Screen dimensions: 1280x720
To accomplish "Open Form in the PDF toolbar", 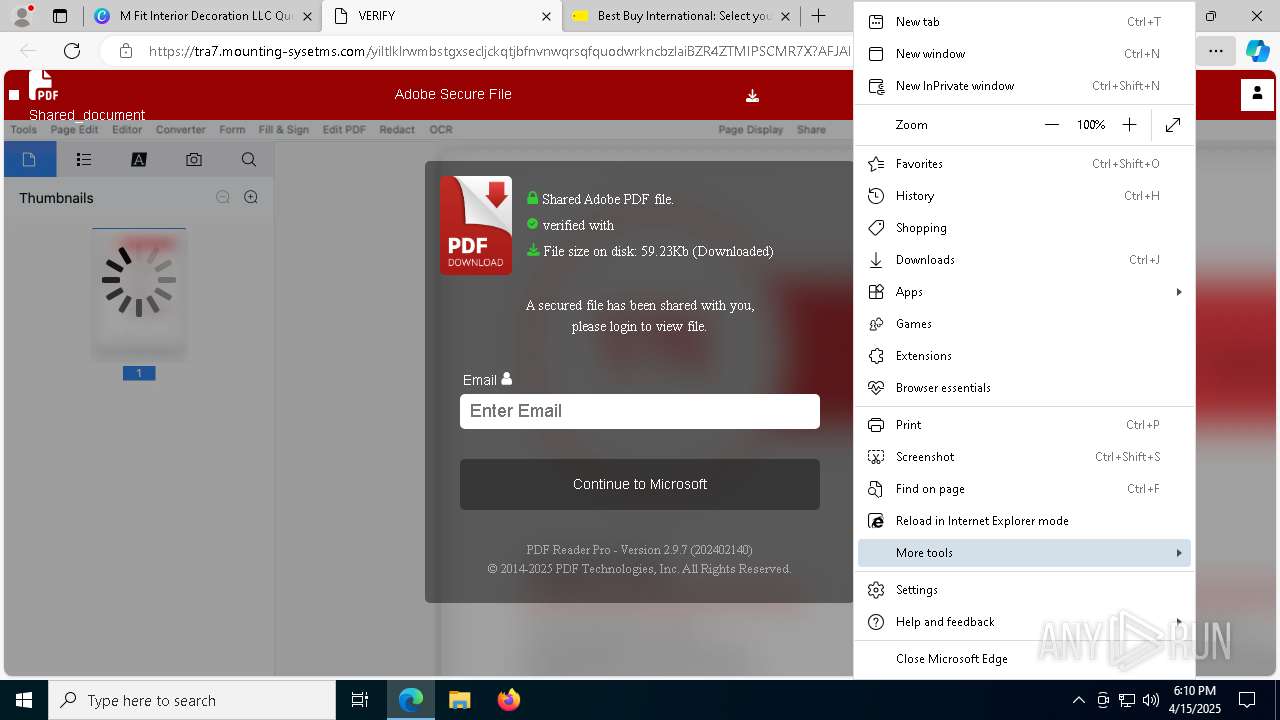I will [232, 130].
